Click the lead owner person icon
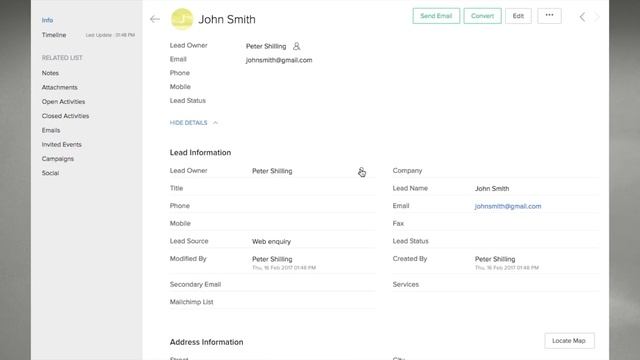Viewport: 640px width, 360px height. pos(297,46)
